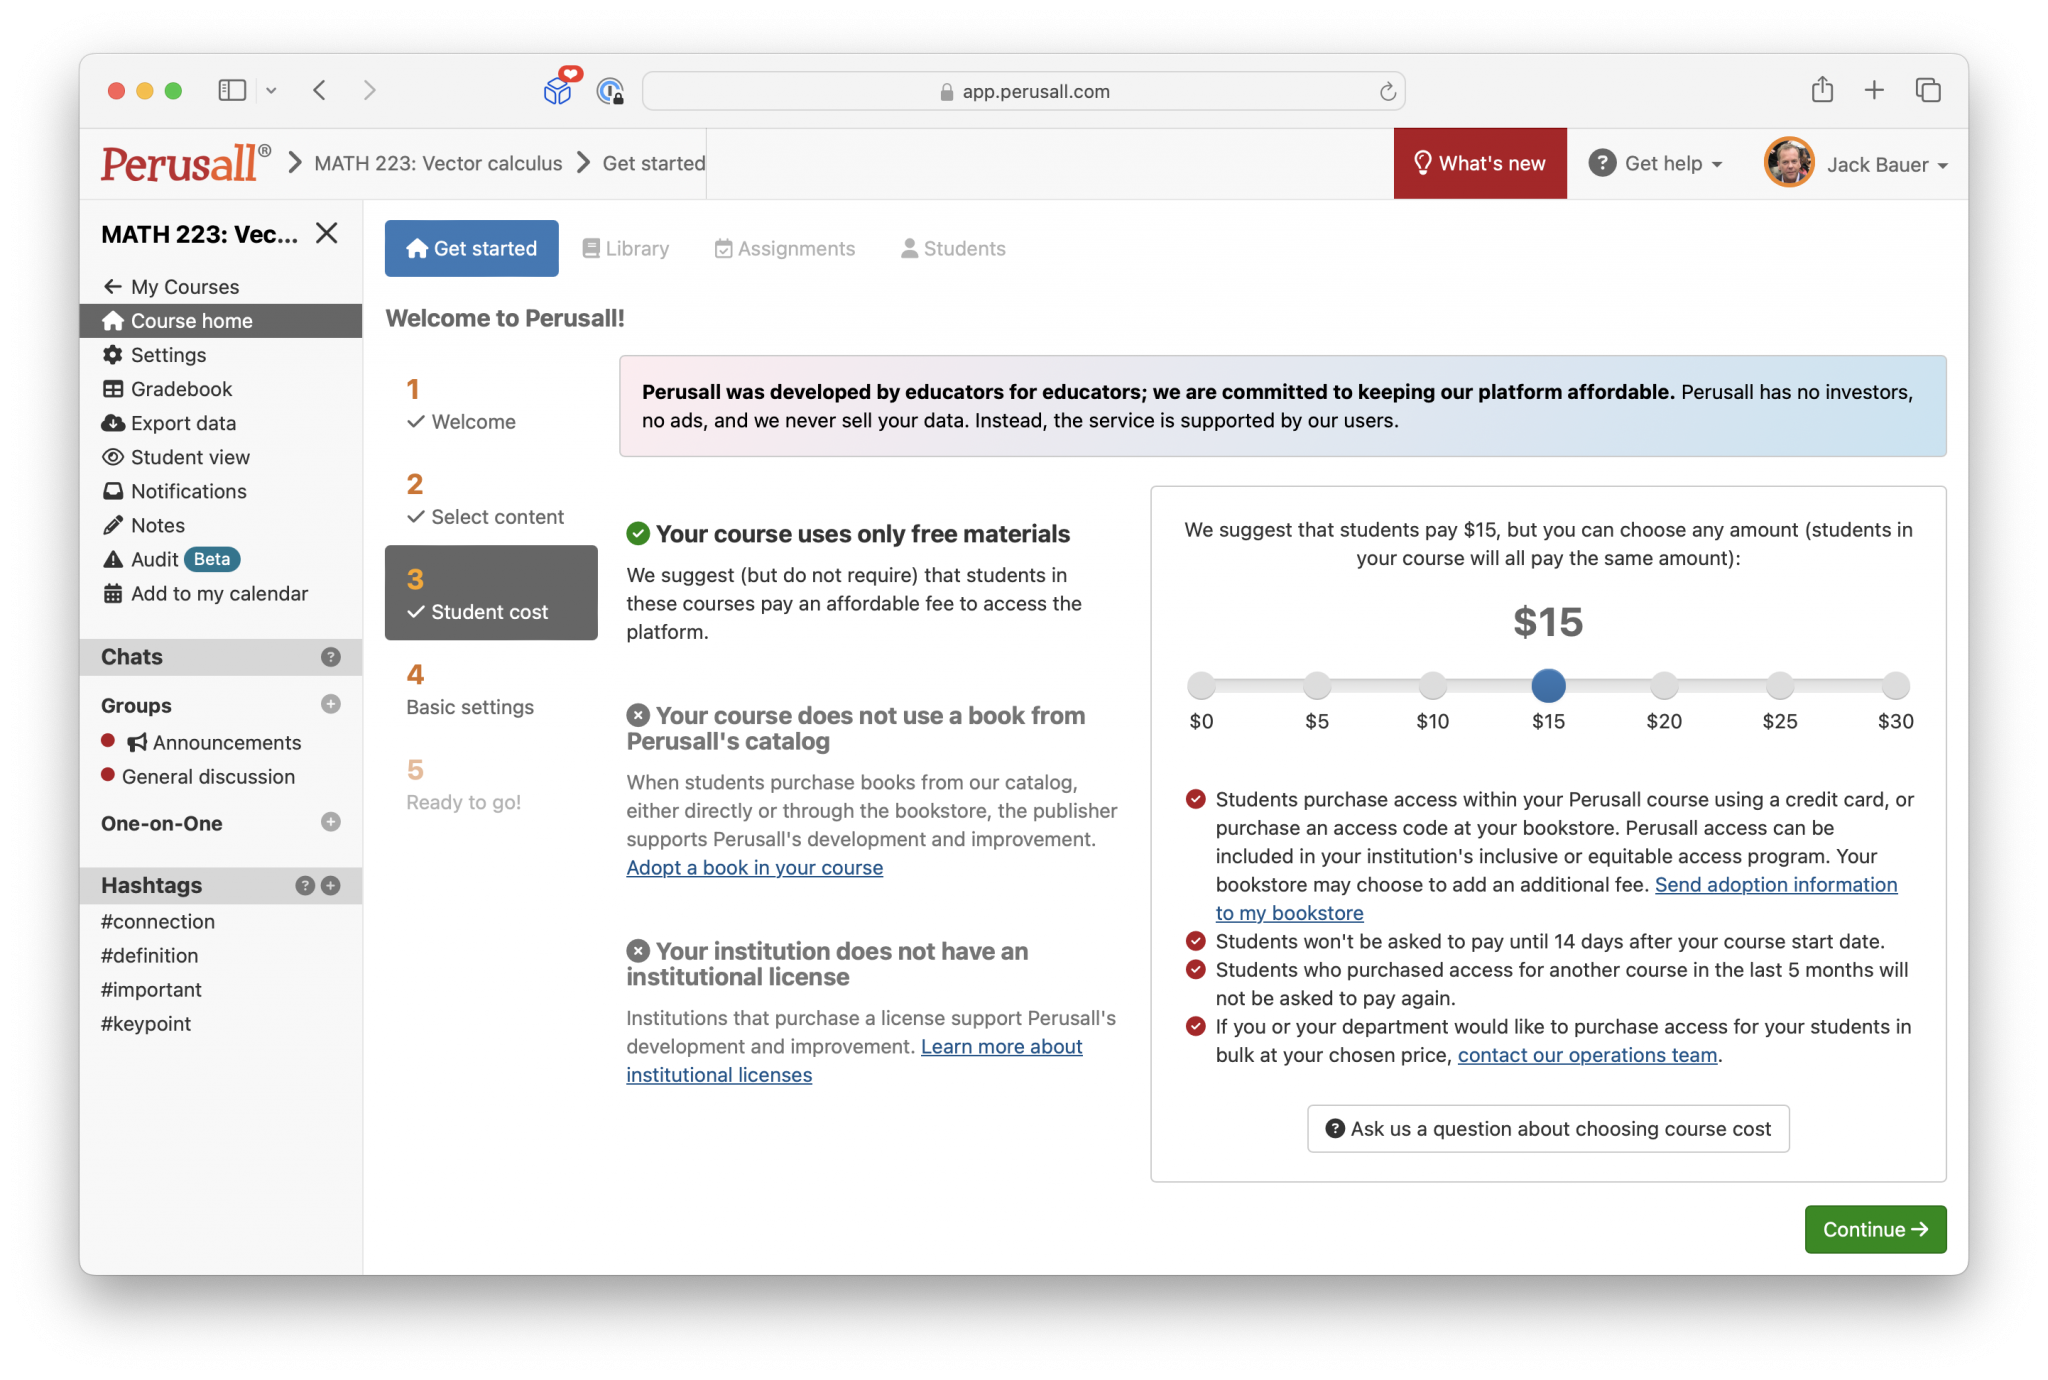Screen dimensions: 2048x1380
Task: Open the Assignments tab
Action: (785, 248)
